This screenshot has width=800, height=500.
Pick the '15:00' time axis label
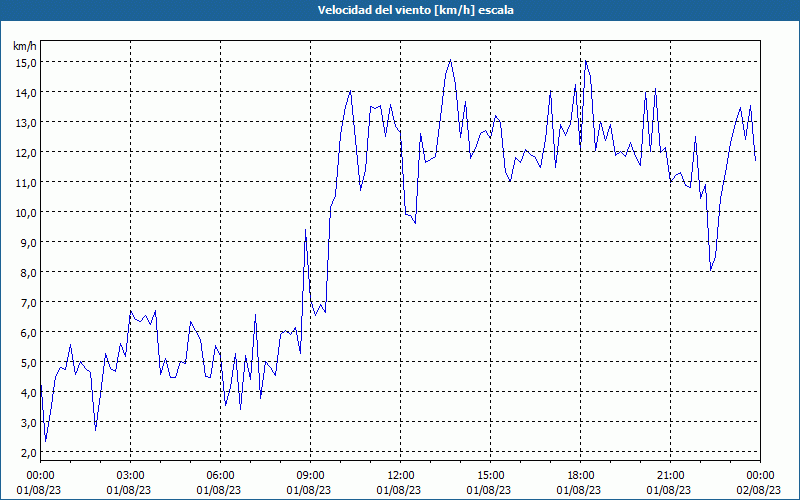point(490,476)
